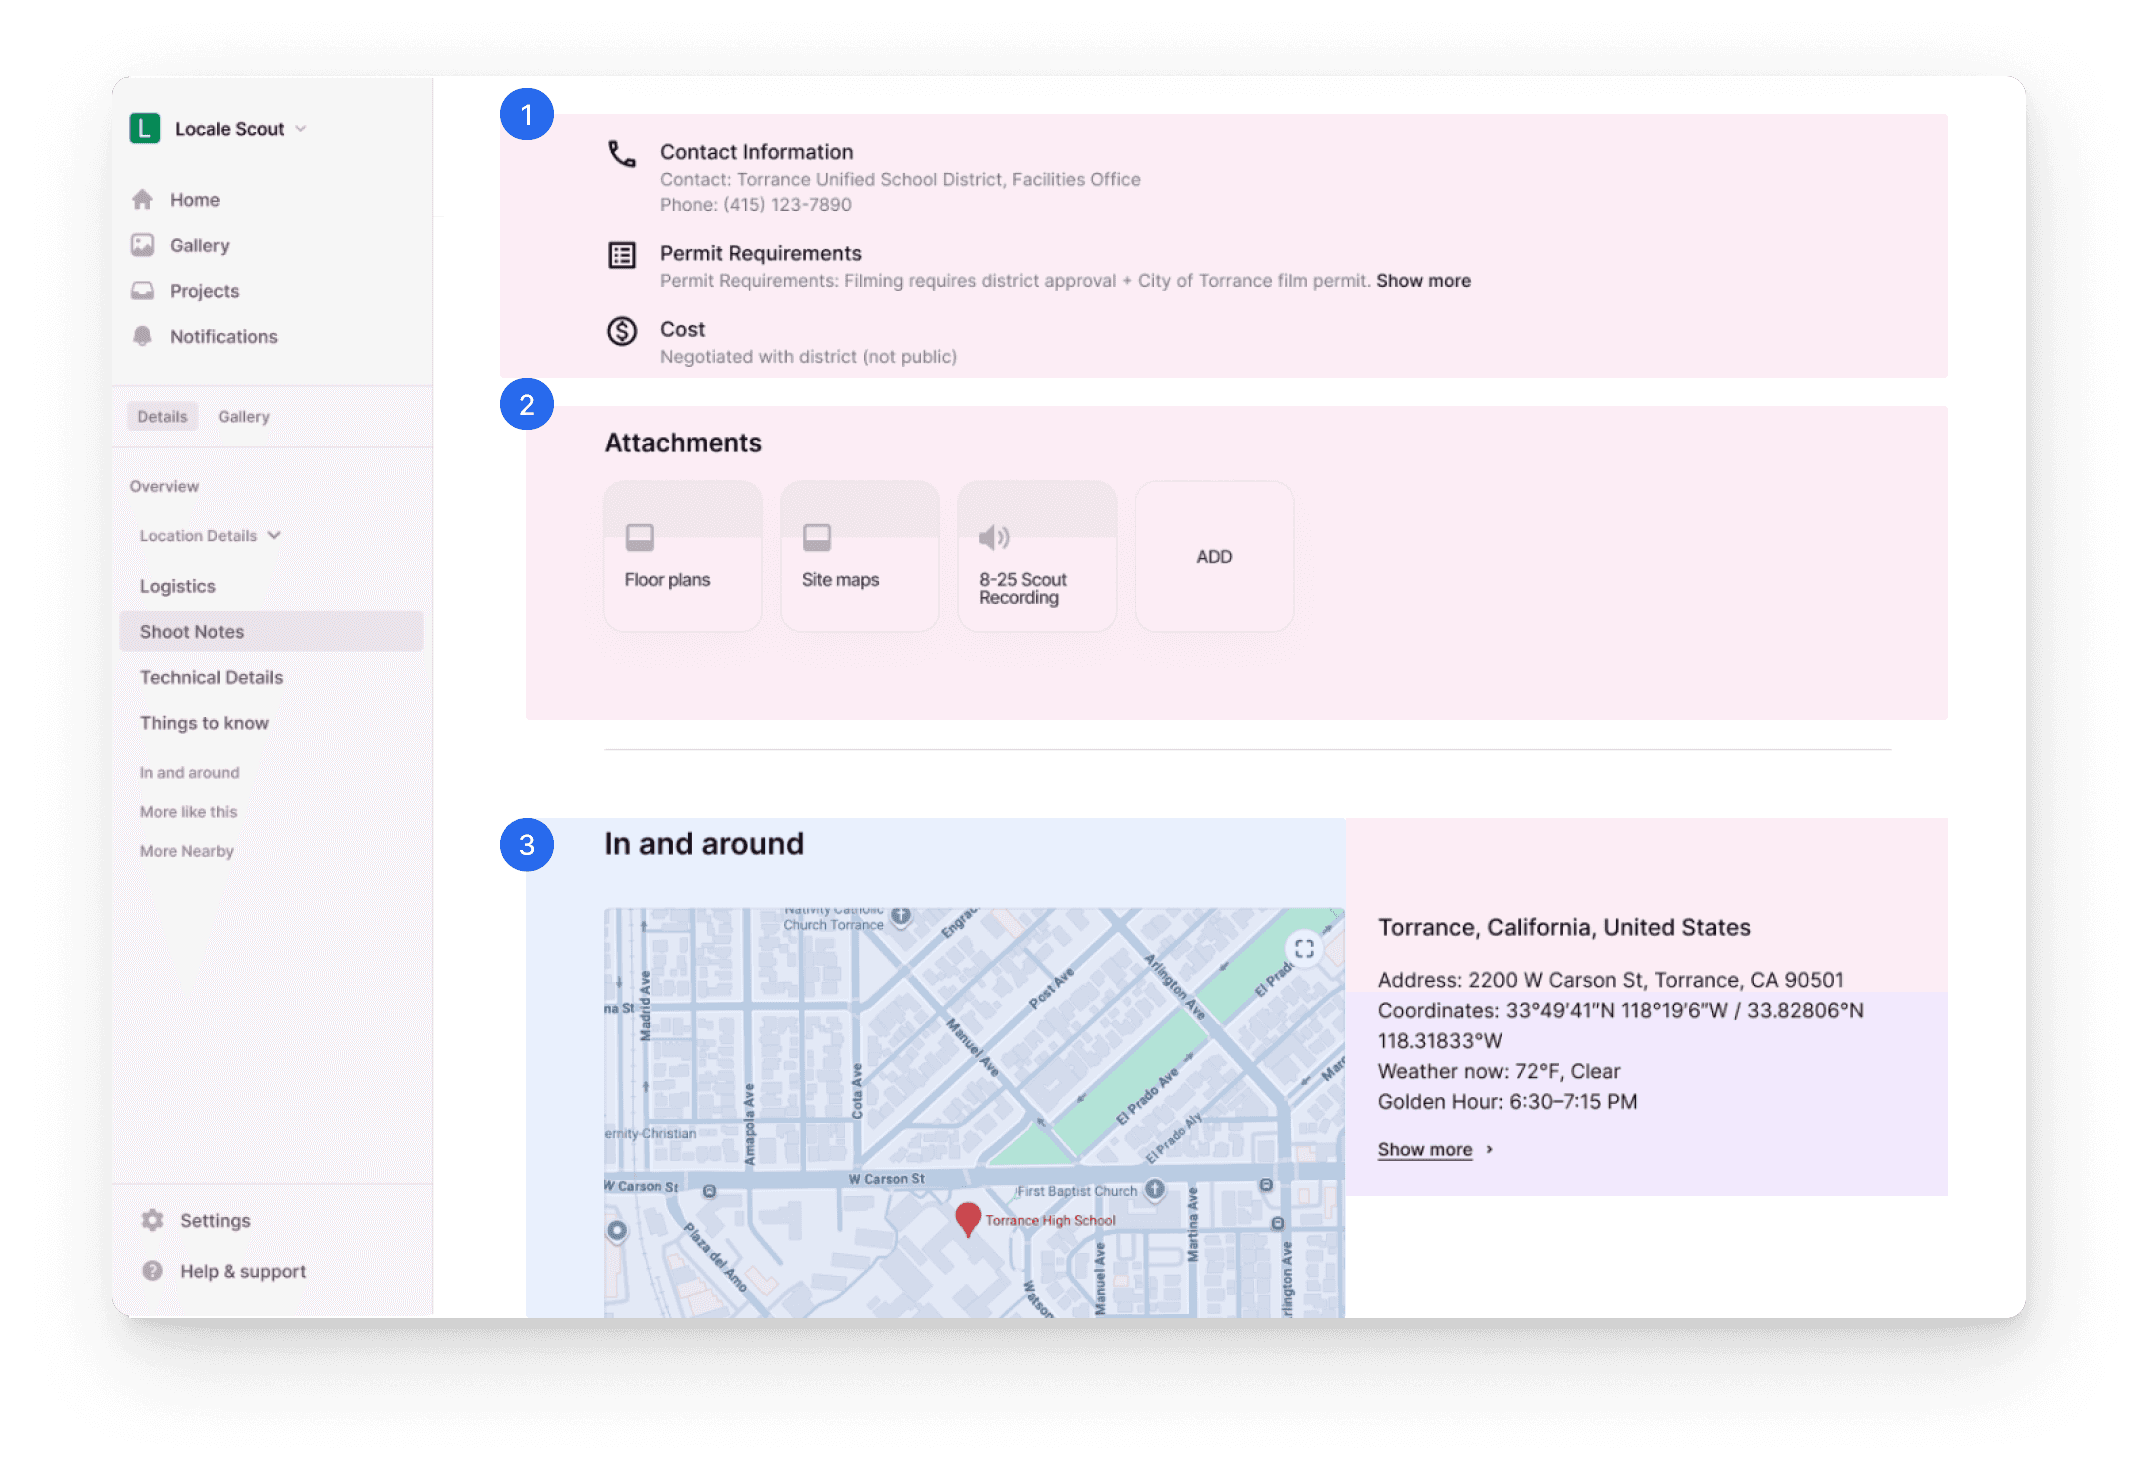Viewport: 2138px width, 1467px height.
Task: Switch to the Gallery tab beside Details
Action: tap(244, 417)
